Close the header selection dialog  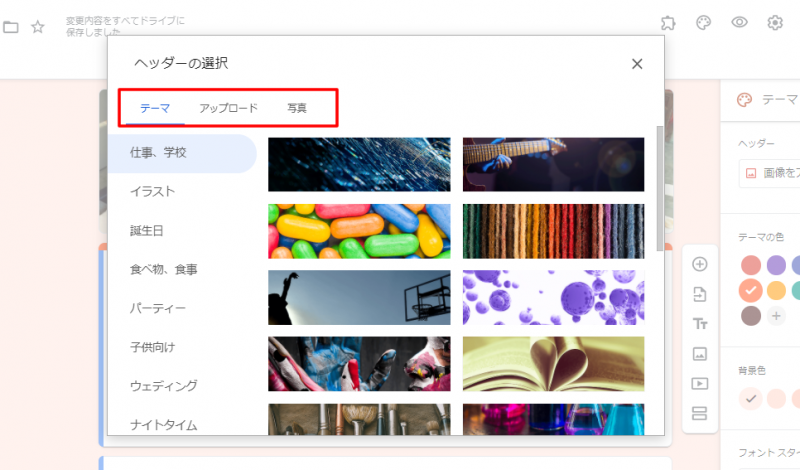(x=637, y=64)
